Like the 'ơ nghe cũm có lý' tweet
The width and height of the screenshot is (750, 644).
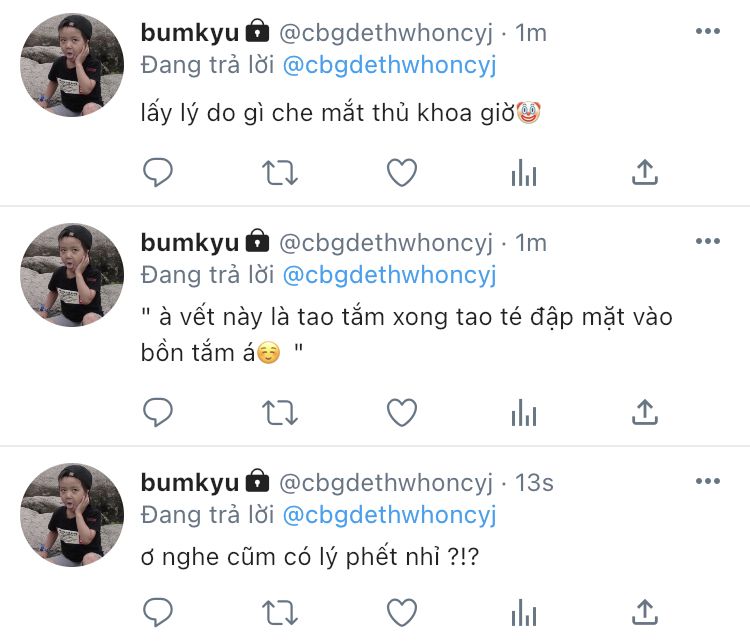click(x=402, y=612)
